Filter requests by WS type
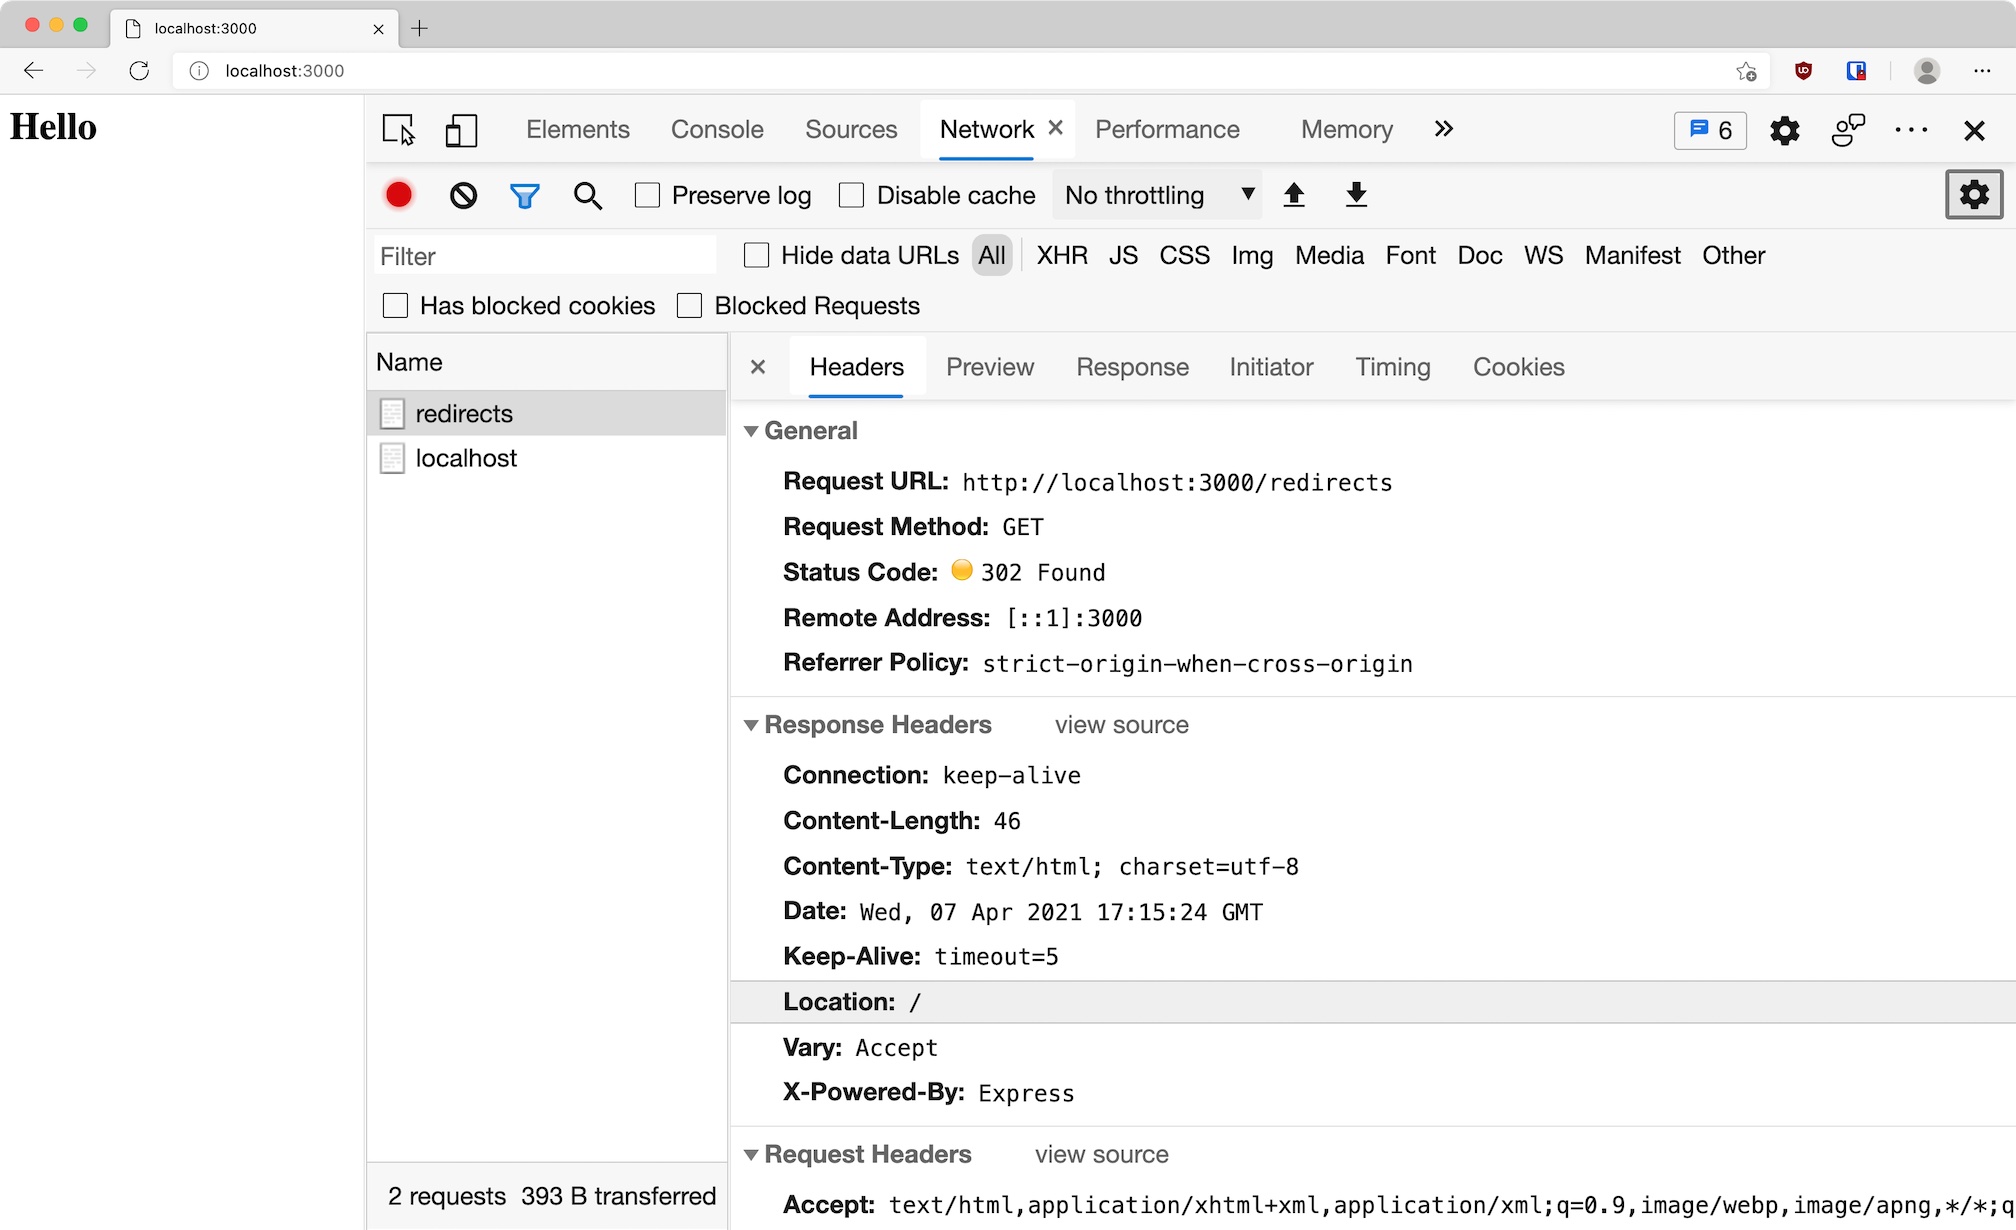The height and width of the screenshot is (1230, 2016). tap(1543, 255)
